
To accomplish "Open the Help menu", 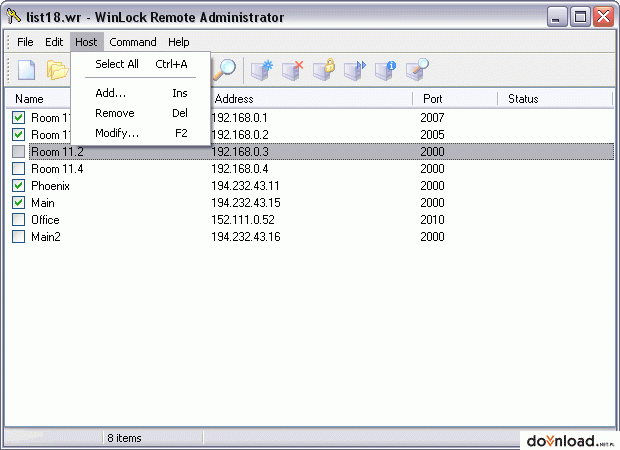I will [178, 42].
